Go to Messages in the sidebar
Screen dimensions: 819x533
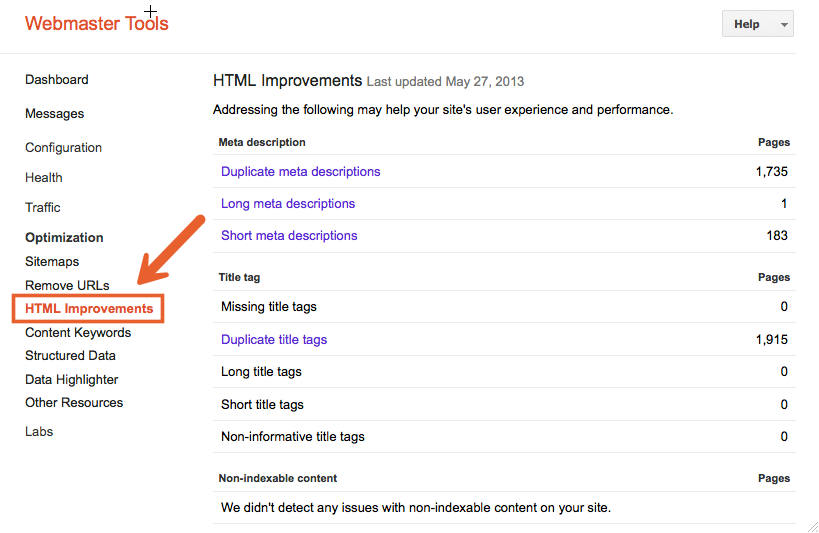(55, 114)
